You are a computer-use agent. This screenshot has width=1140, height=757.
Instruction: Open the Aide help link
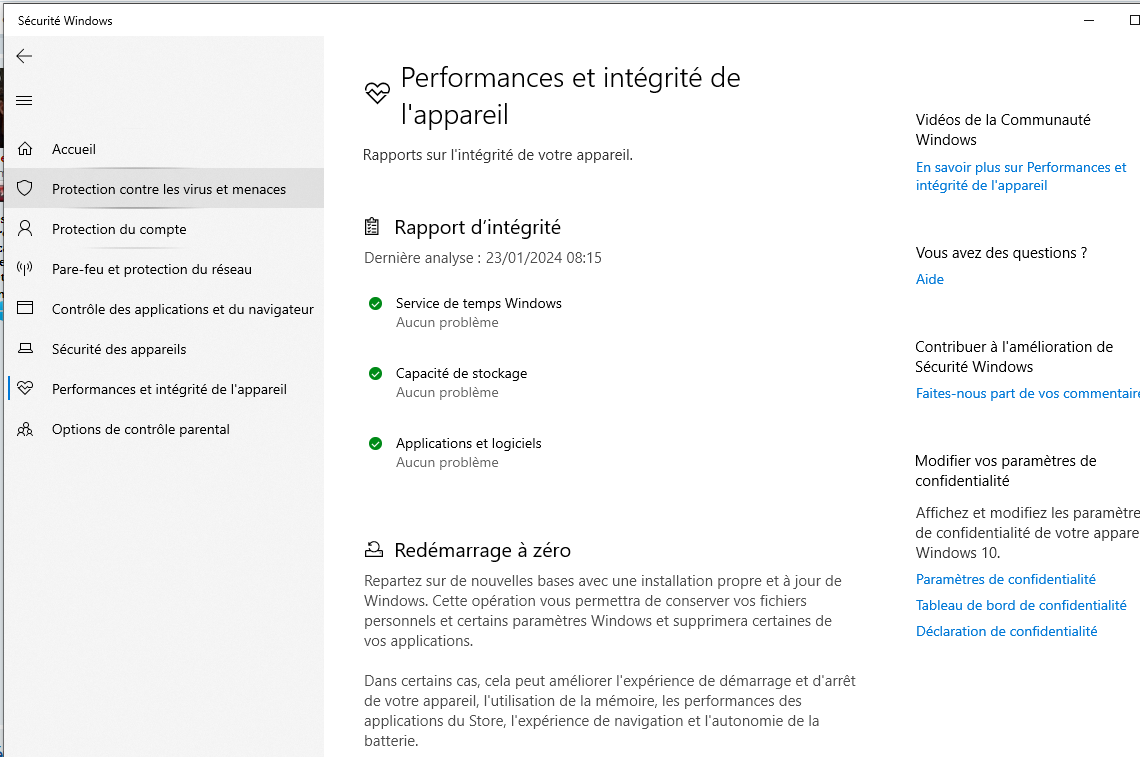(929, 279)
